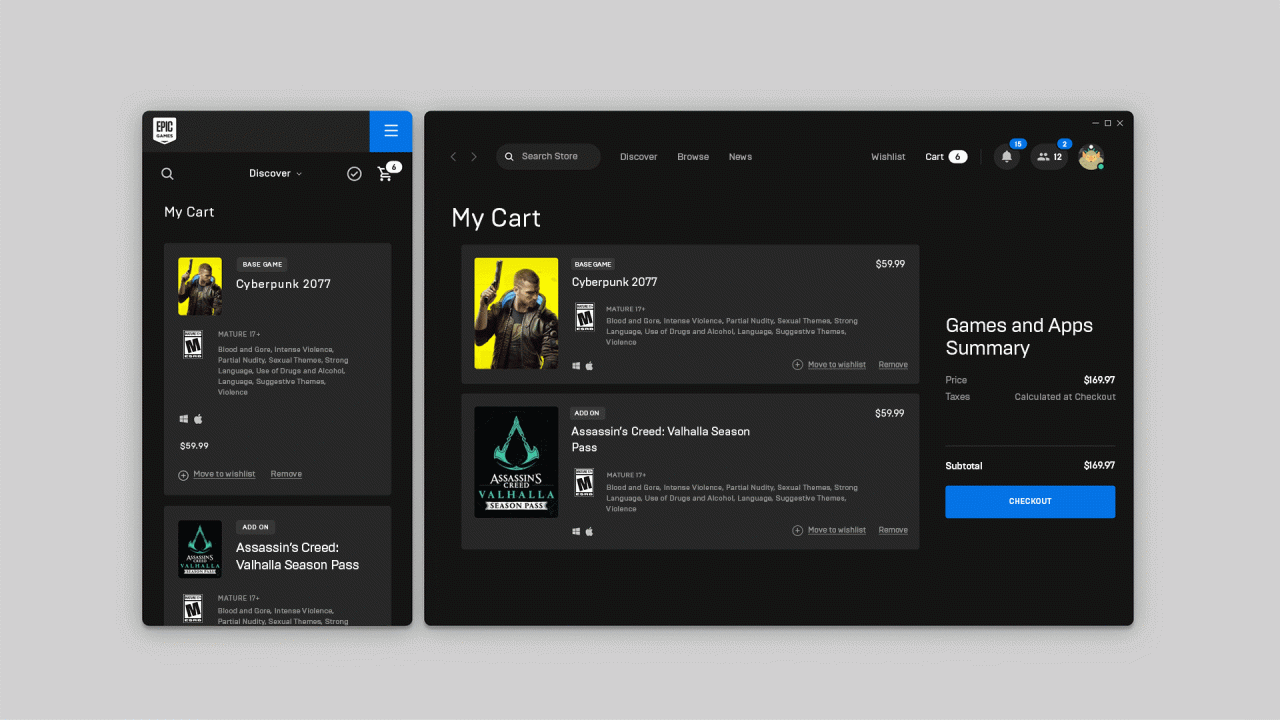The width and height of the screenshot is (1280, 720).
Task: Click the Epic Games logo in mobile view
Action: pos(165,131)
